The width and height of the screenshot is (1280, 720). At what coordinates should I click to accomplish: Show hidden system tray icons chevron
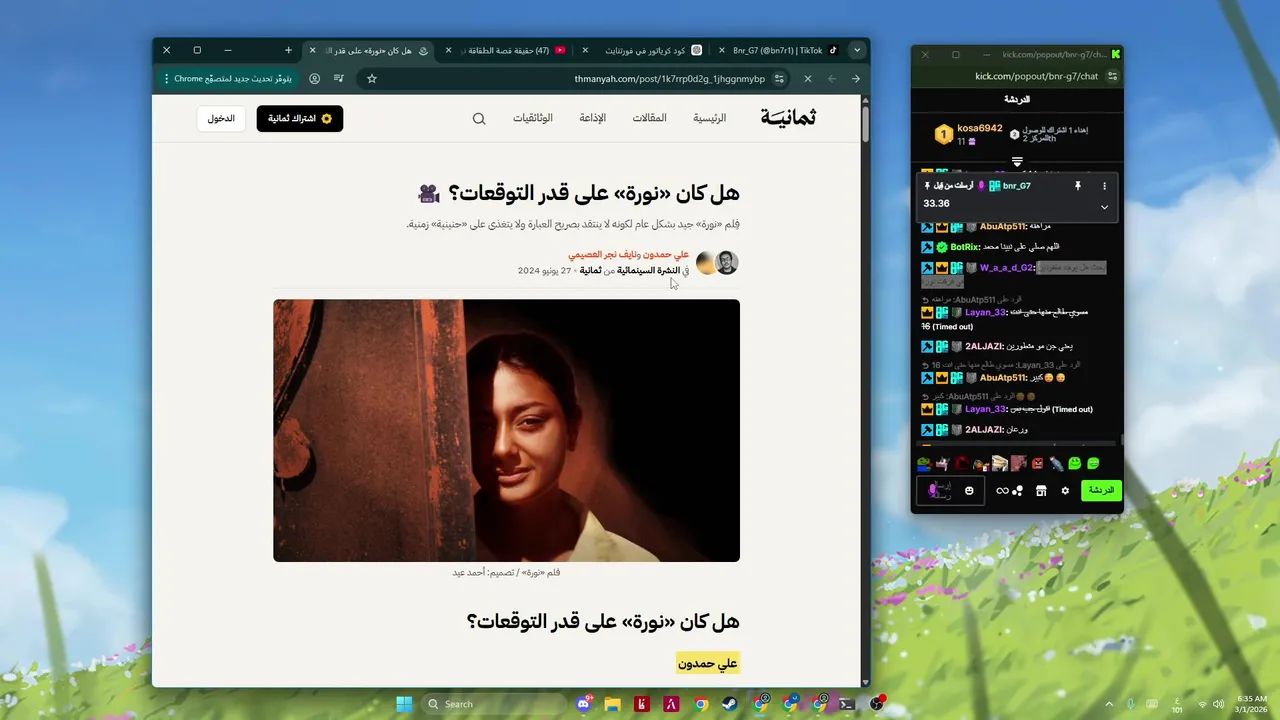tap(1107, 704)
